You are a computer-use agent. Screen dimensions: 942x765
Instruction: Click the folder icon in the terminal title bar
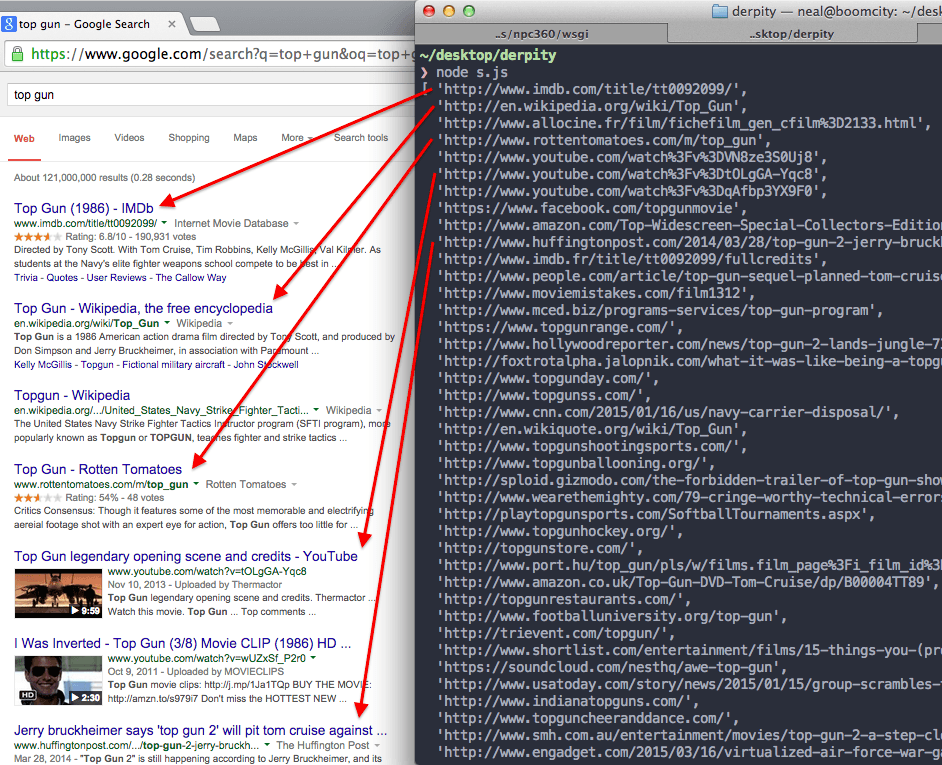pos(720,11)
